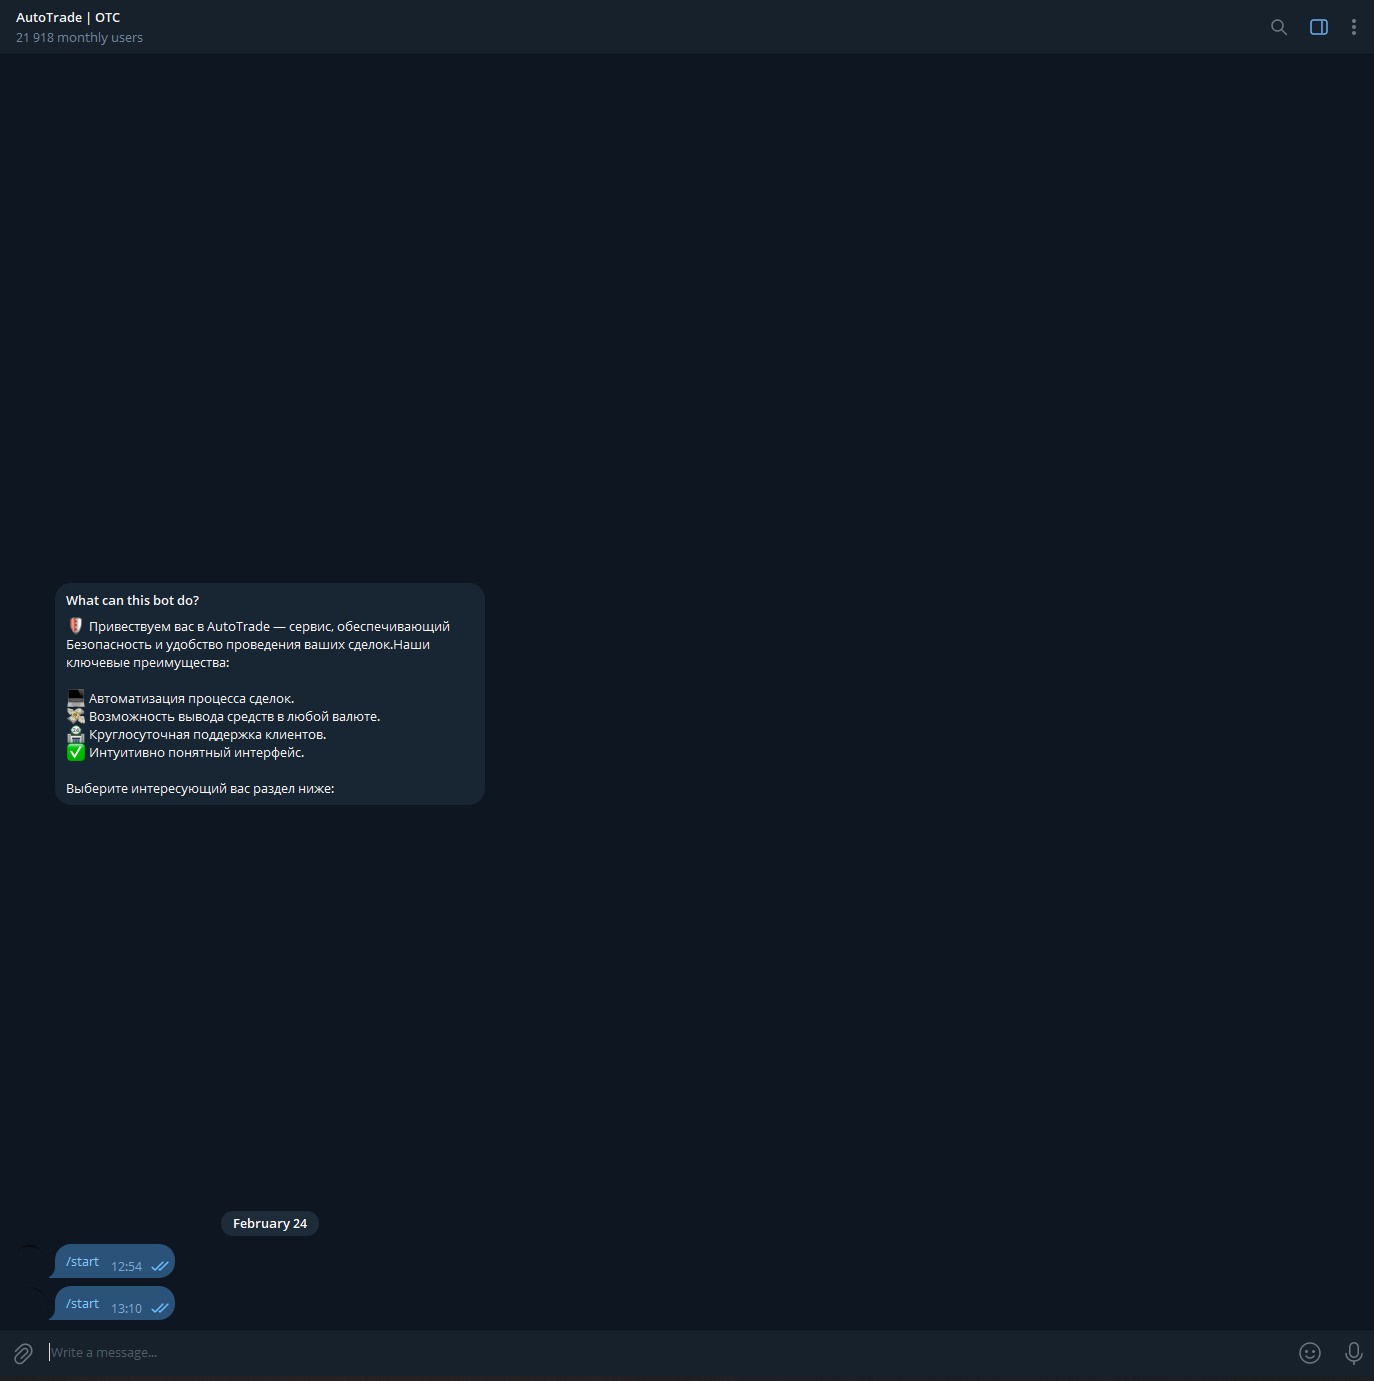The height and width of the screenshot is (1381, 1374).
Task: Open search in this chat
Action: (1278, 27)
